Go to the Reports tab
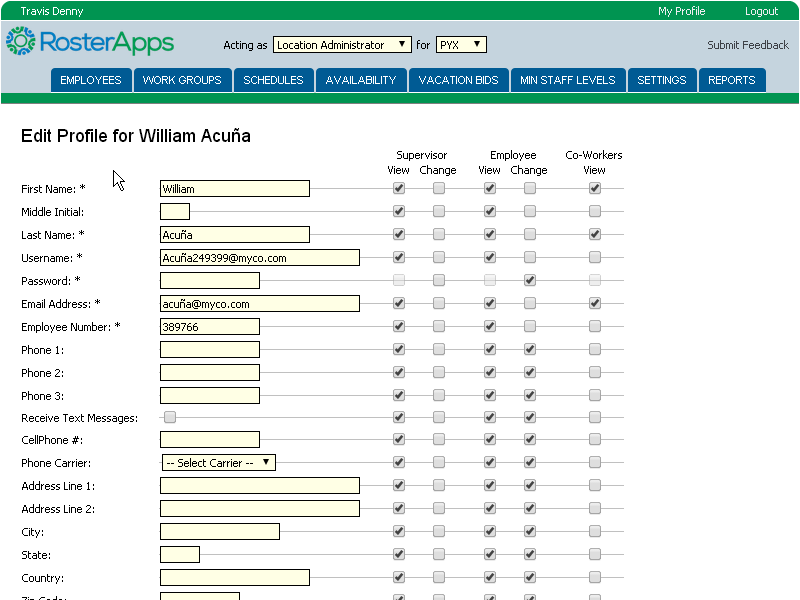This screenshot has width=800, height=600. pos(731,80)
